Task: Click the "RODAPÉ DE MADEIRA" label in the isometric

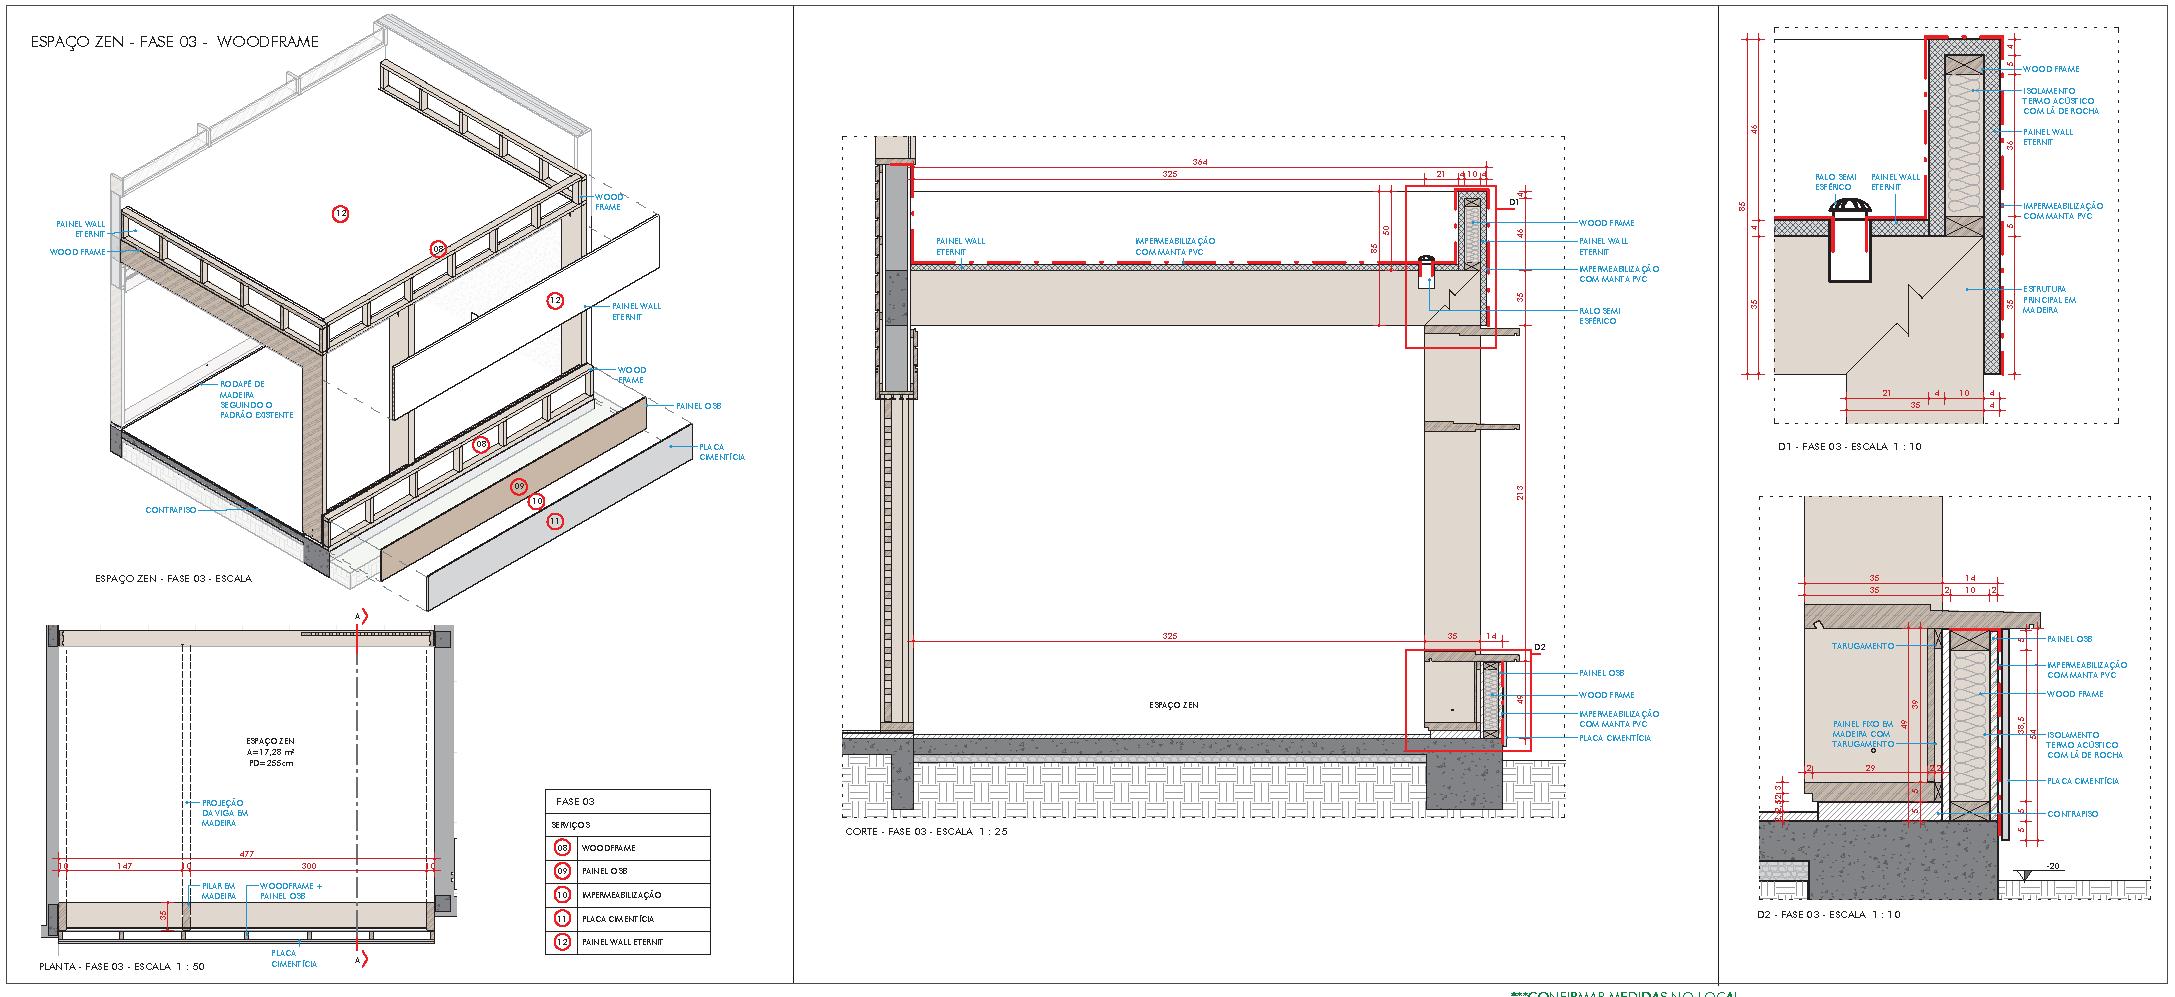Action: point(257,399)
